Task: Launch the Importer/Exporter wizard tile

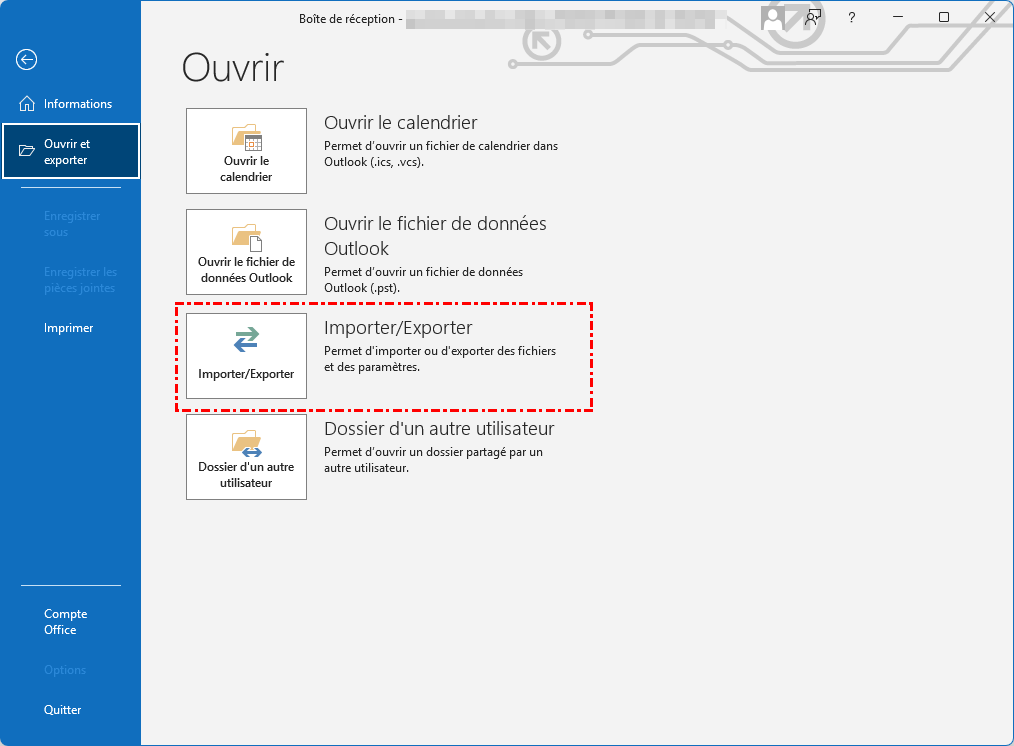Action: pyautogui.click(x=246, y=356)
